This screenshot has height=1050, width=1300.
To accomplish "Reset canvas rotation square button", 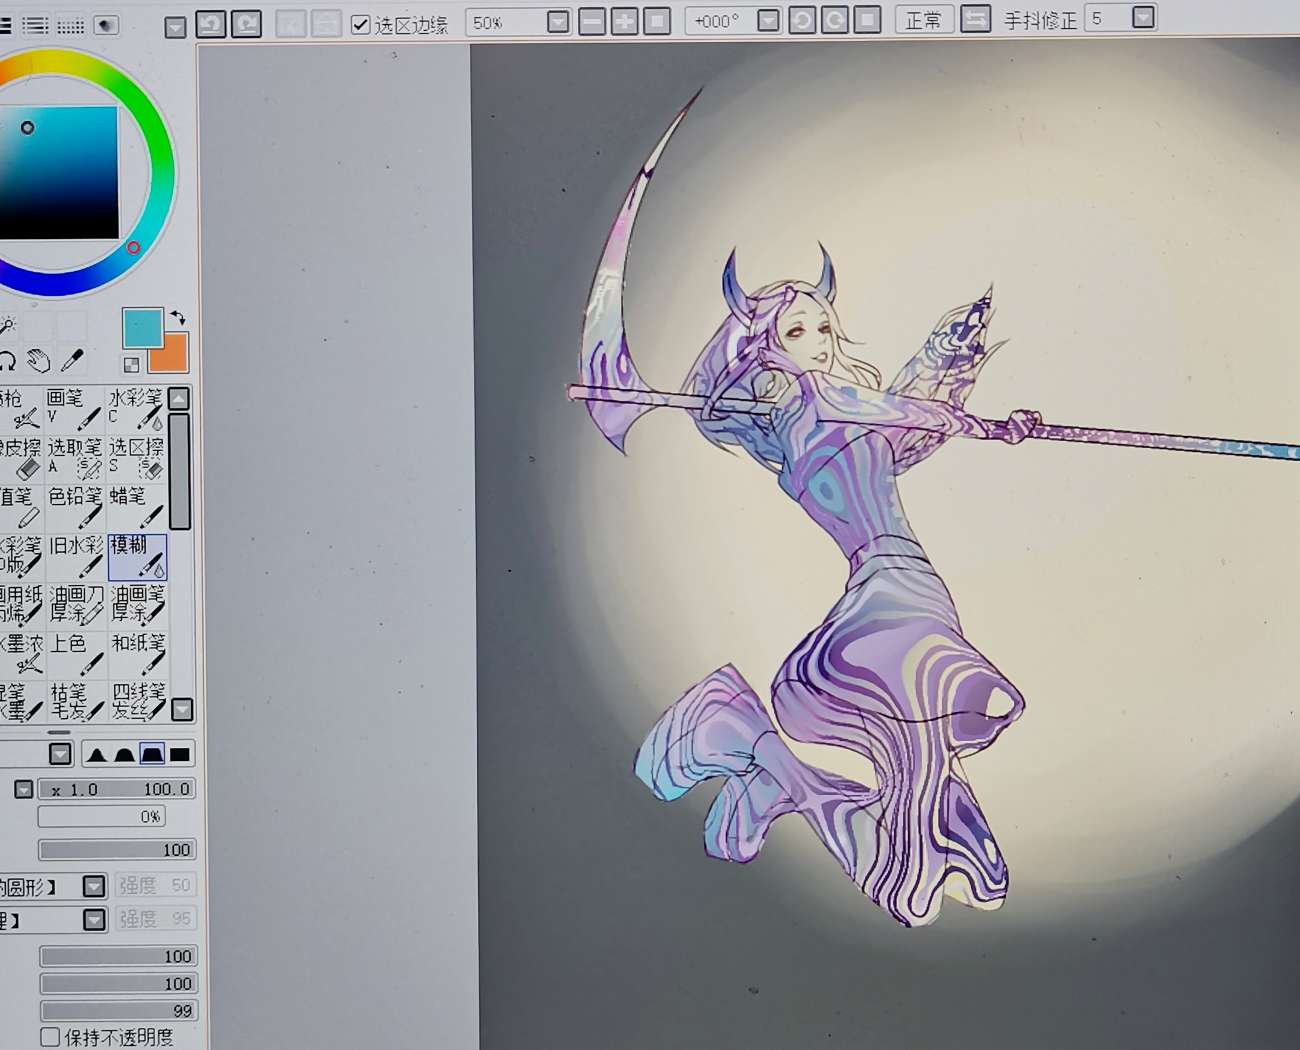I will [867, 20].
